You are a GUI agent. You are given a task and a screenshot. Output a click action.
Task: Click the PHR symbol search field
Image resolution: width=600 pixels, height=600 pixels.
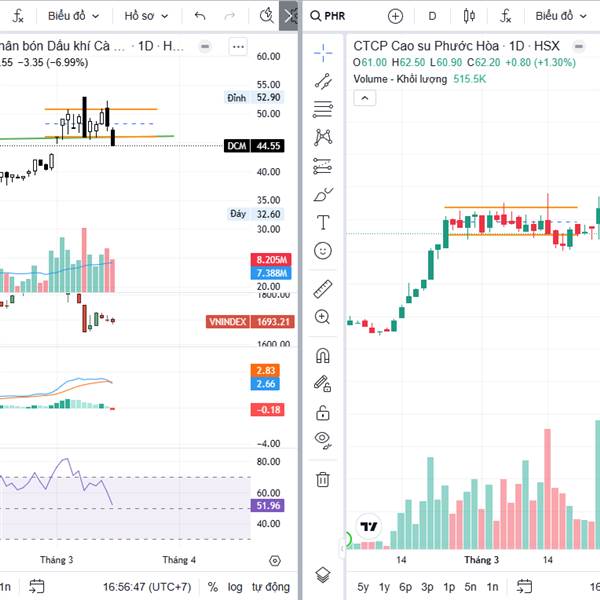[342, 16]
